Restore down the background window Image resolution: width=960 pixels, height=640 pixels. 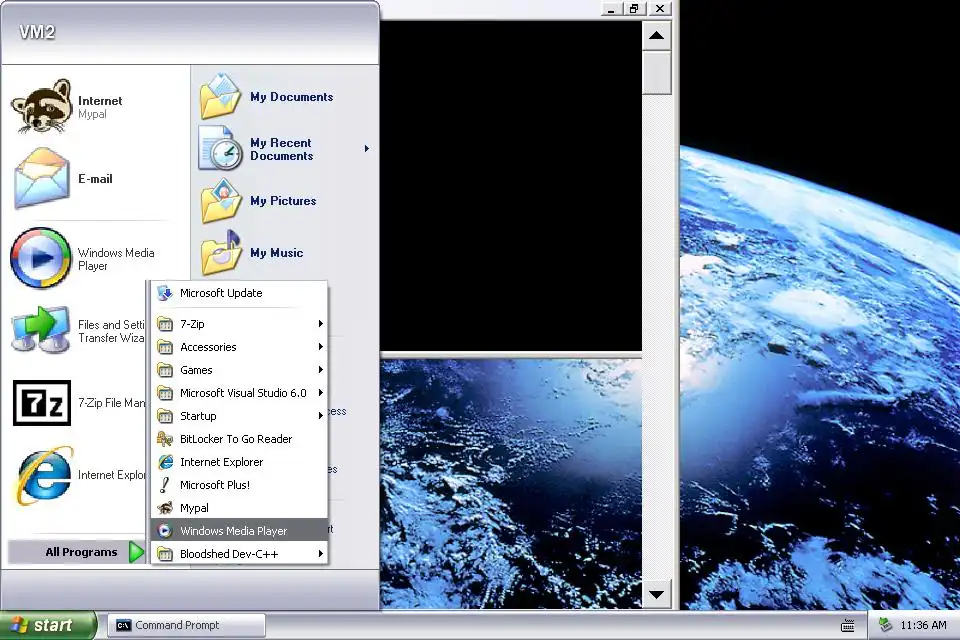click(x=634, y=9)
